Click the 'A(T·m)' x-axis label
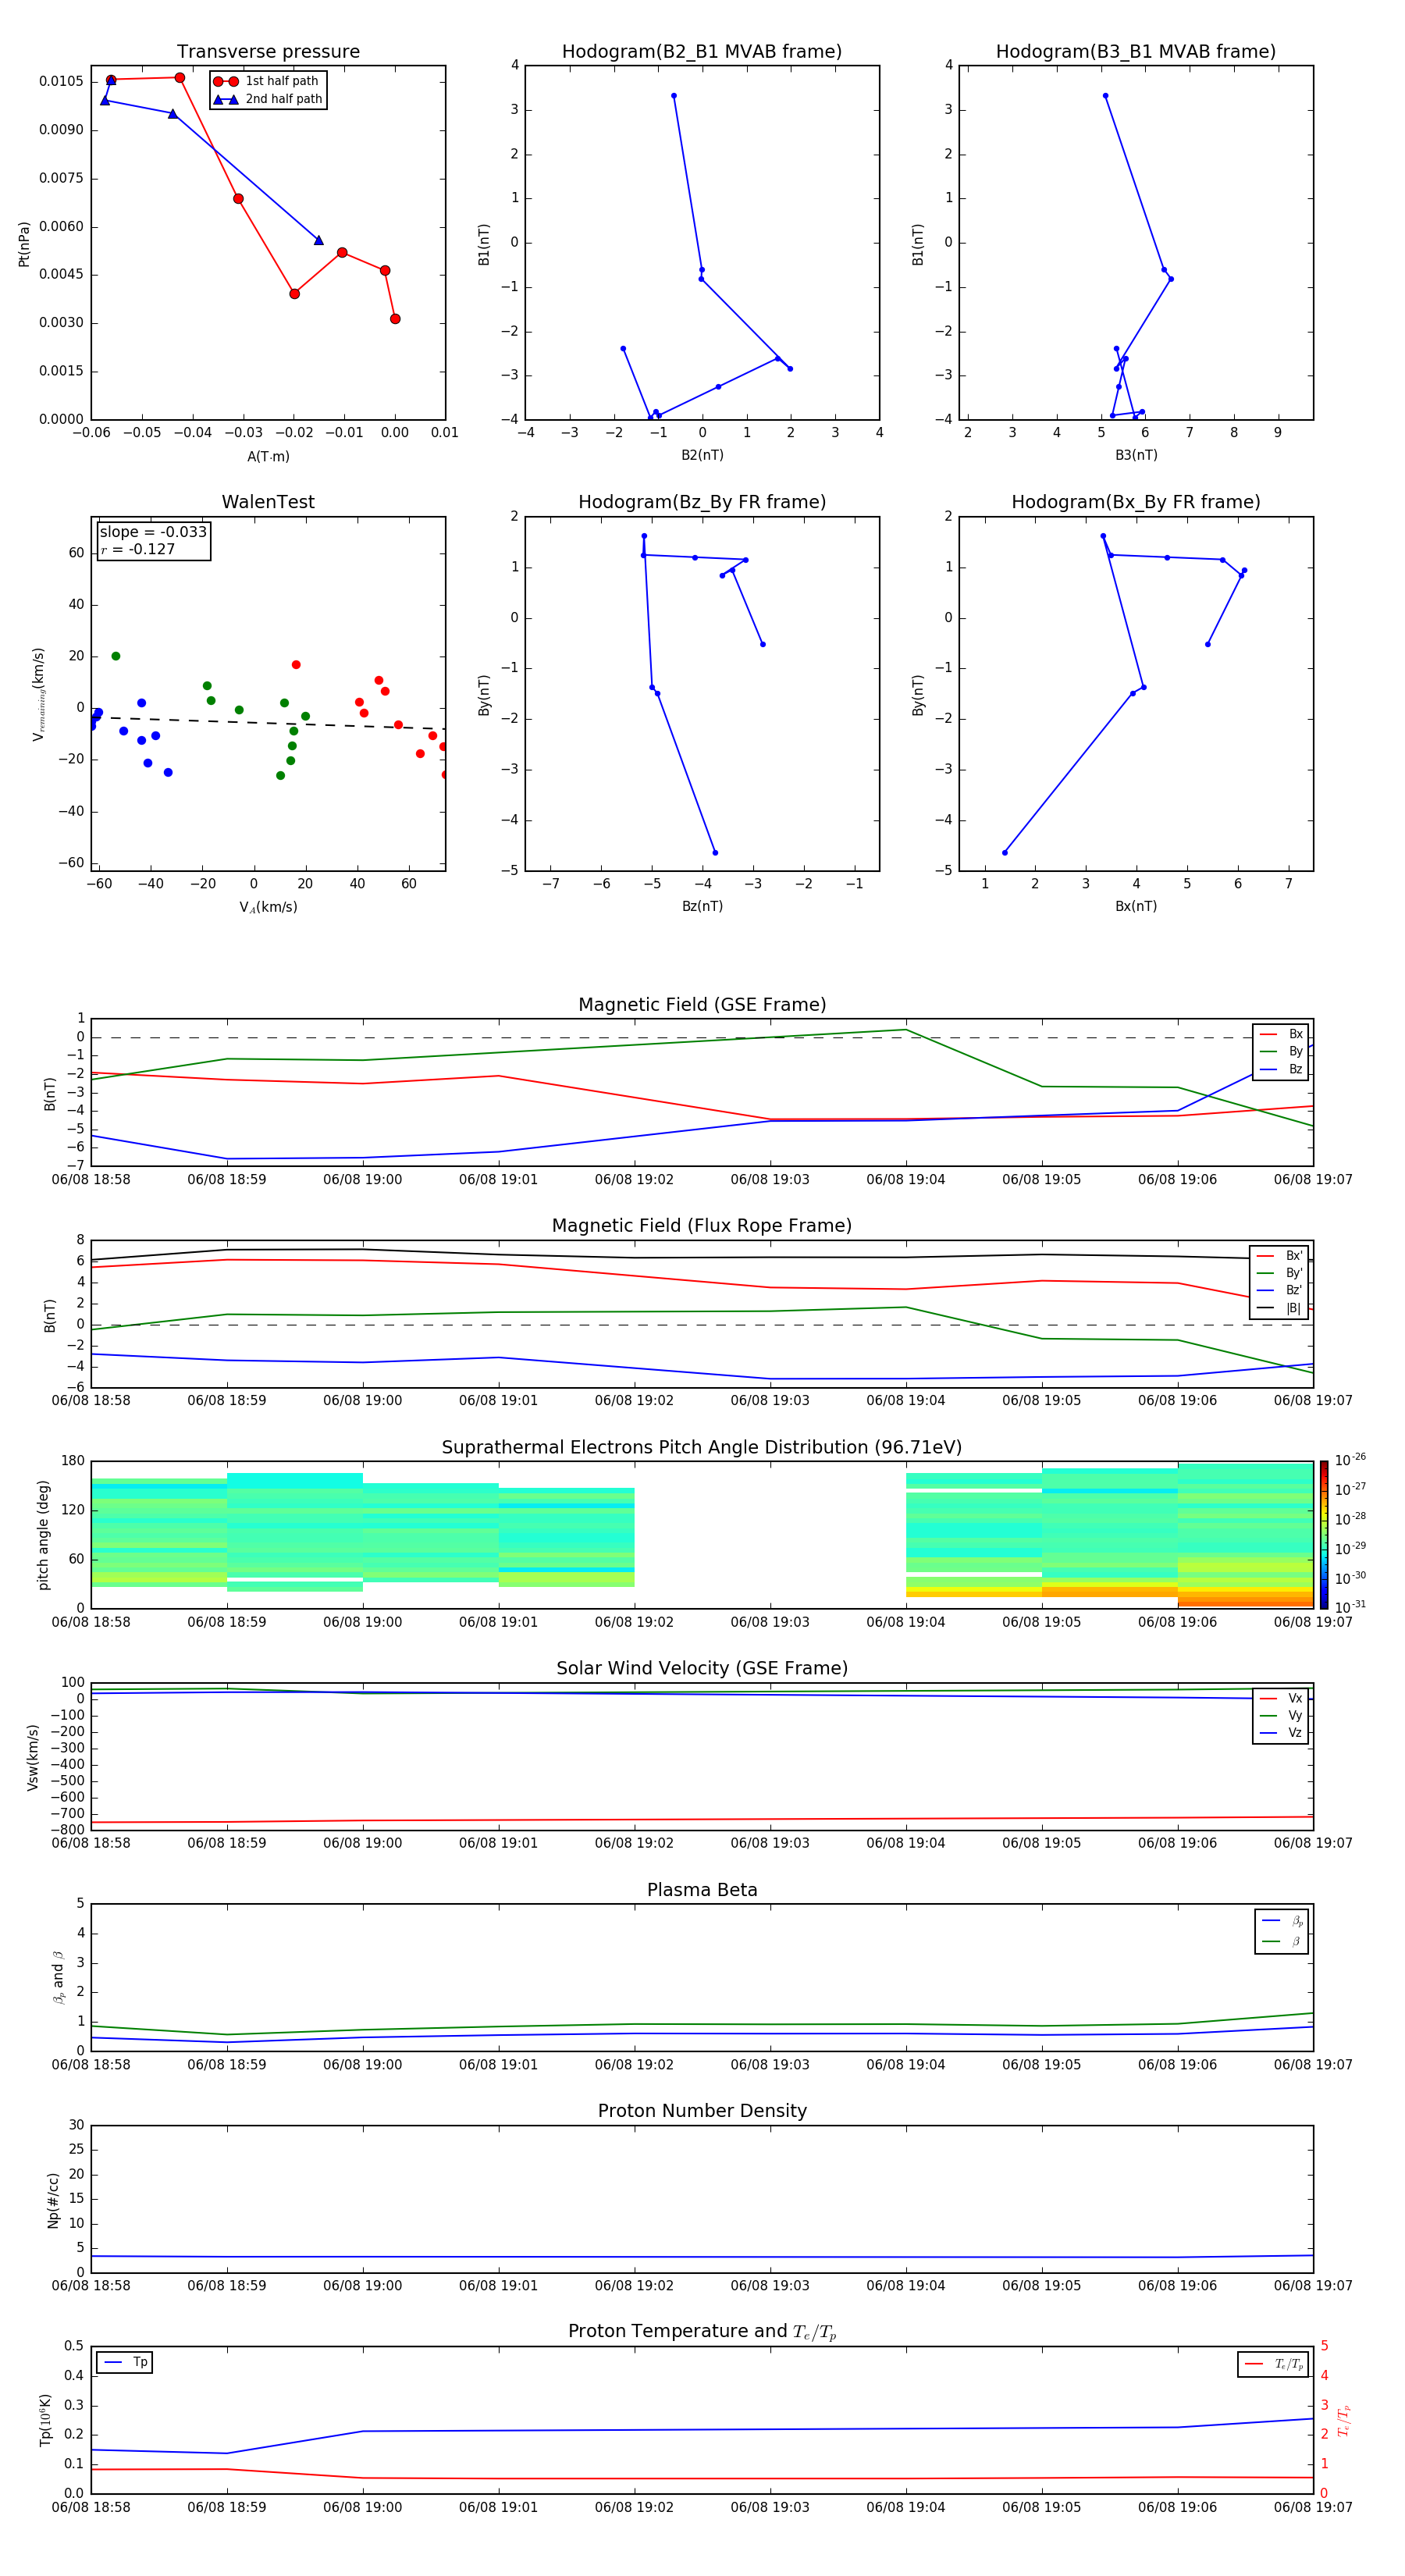The image size is (1405, 2576). click(x=268, y=457)
